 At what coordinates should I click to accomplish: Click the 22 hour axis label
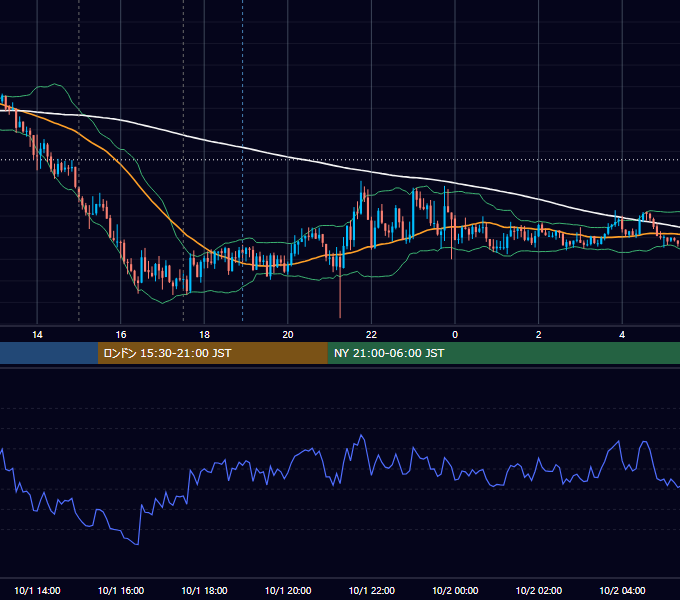(x=371, y=335)
